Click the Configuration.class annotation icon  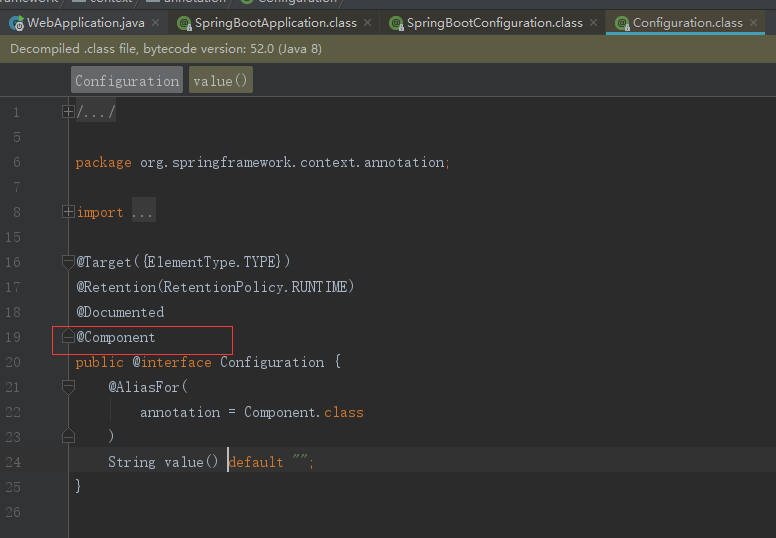click(x=623, y=23)
